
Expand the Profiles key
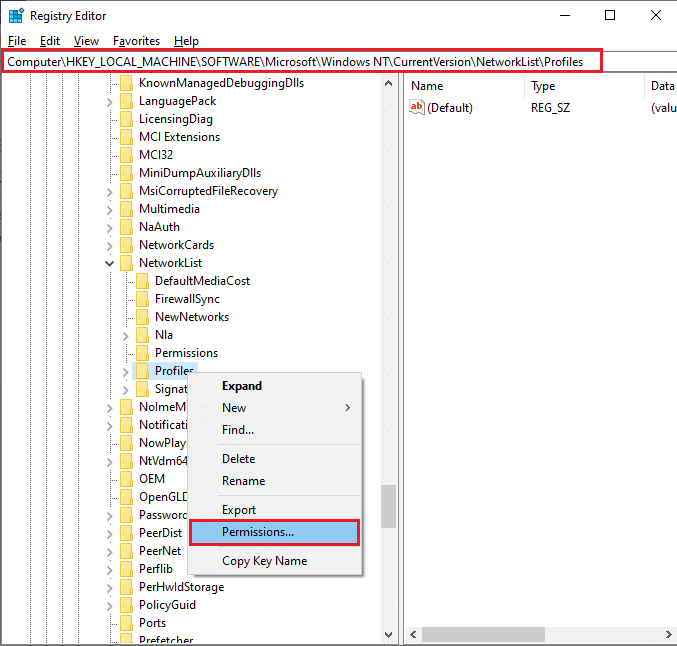pos(126,372)
